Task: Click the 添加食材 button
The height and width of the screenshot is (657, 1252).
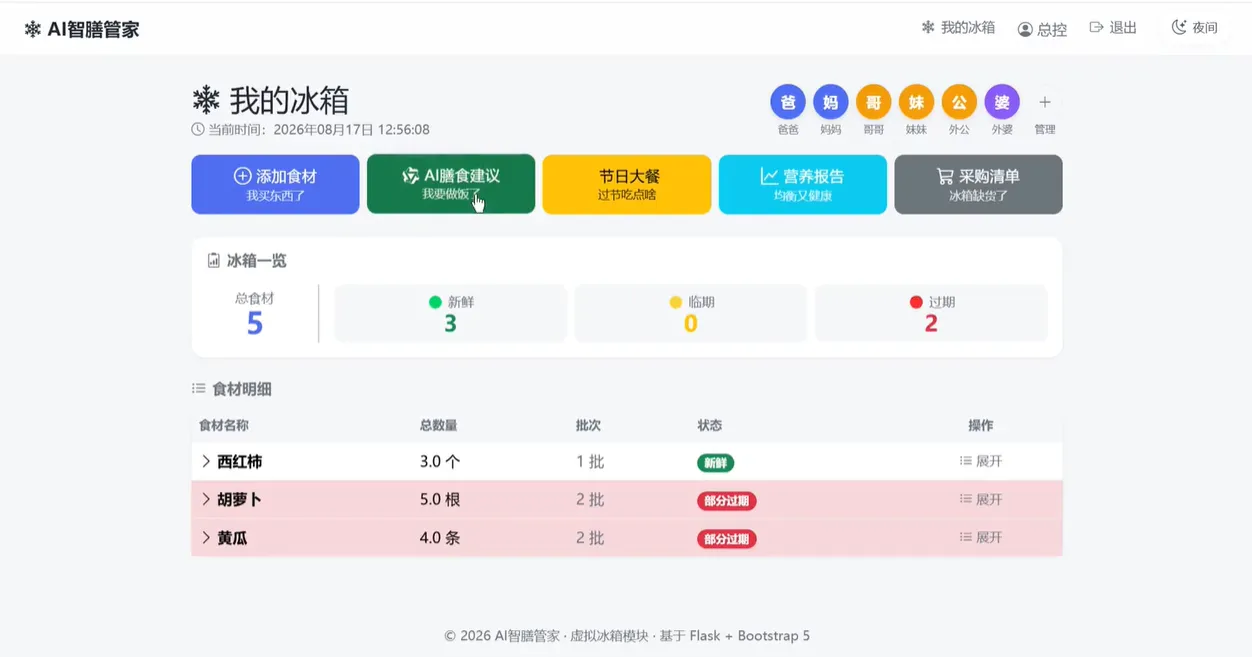Action: tap(275, 184)
